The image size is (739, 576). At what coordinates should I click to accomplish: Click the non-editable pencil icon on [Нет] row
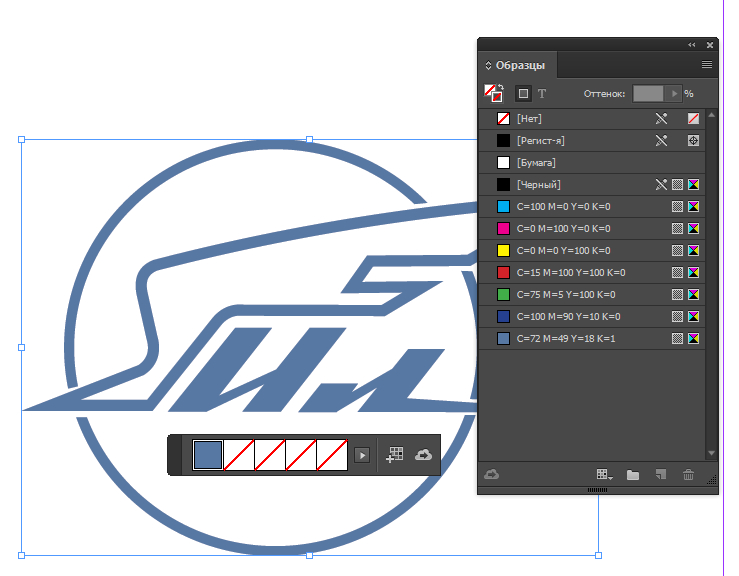[x=661, y=119]
